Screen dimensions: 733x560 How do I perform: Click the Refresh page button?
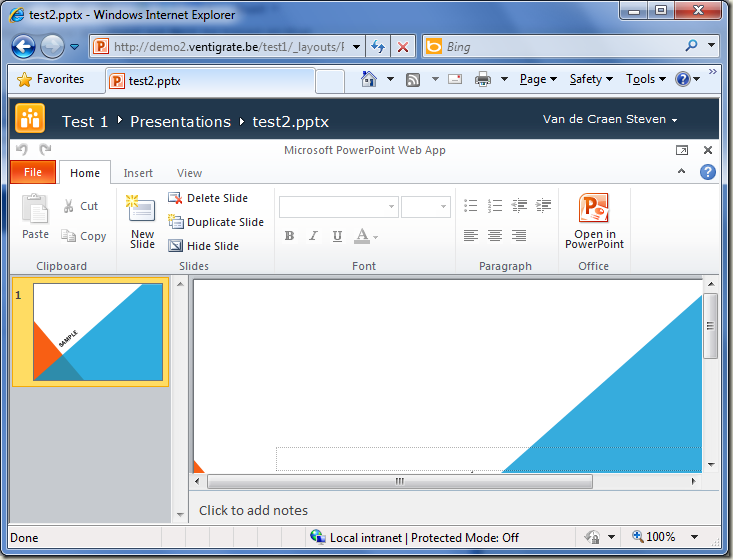click(x=378, y=47)
